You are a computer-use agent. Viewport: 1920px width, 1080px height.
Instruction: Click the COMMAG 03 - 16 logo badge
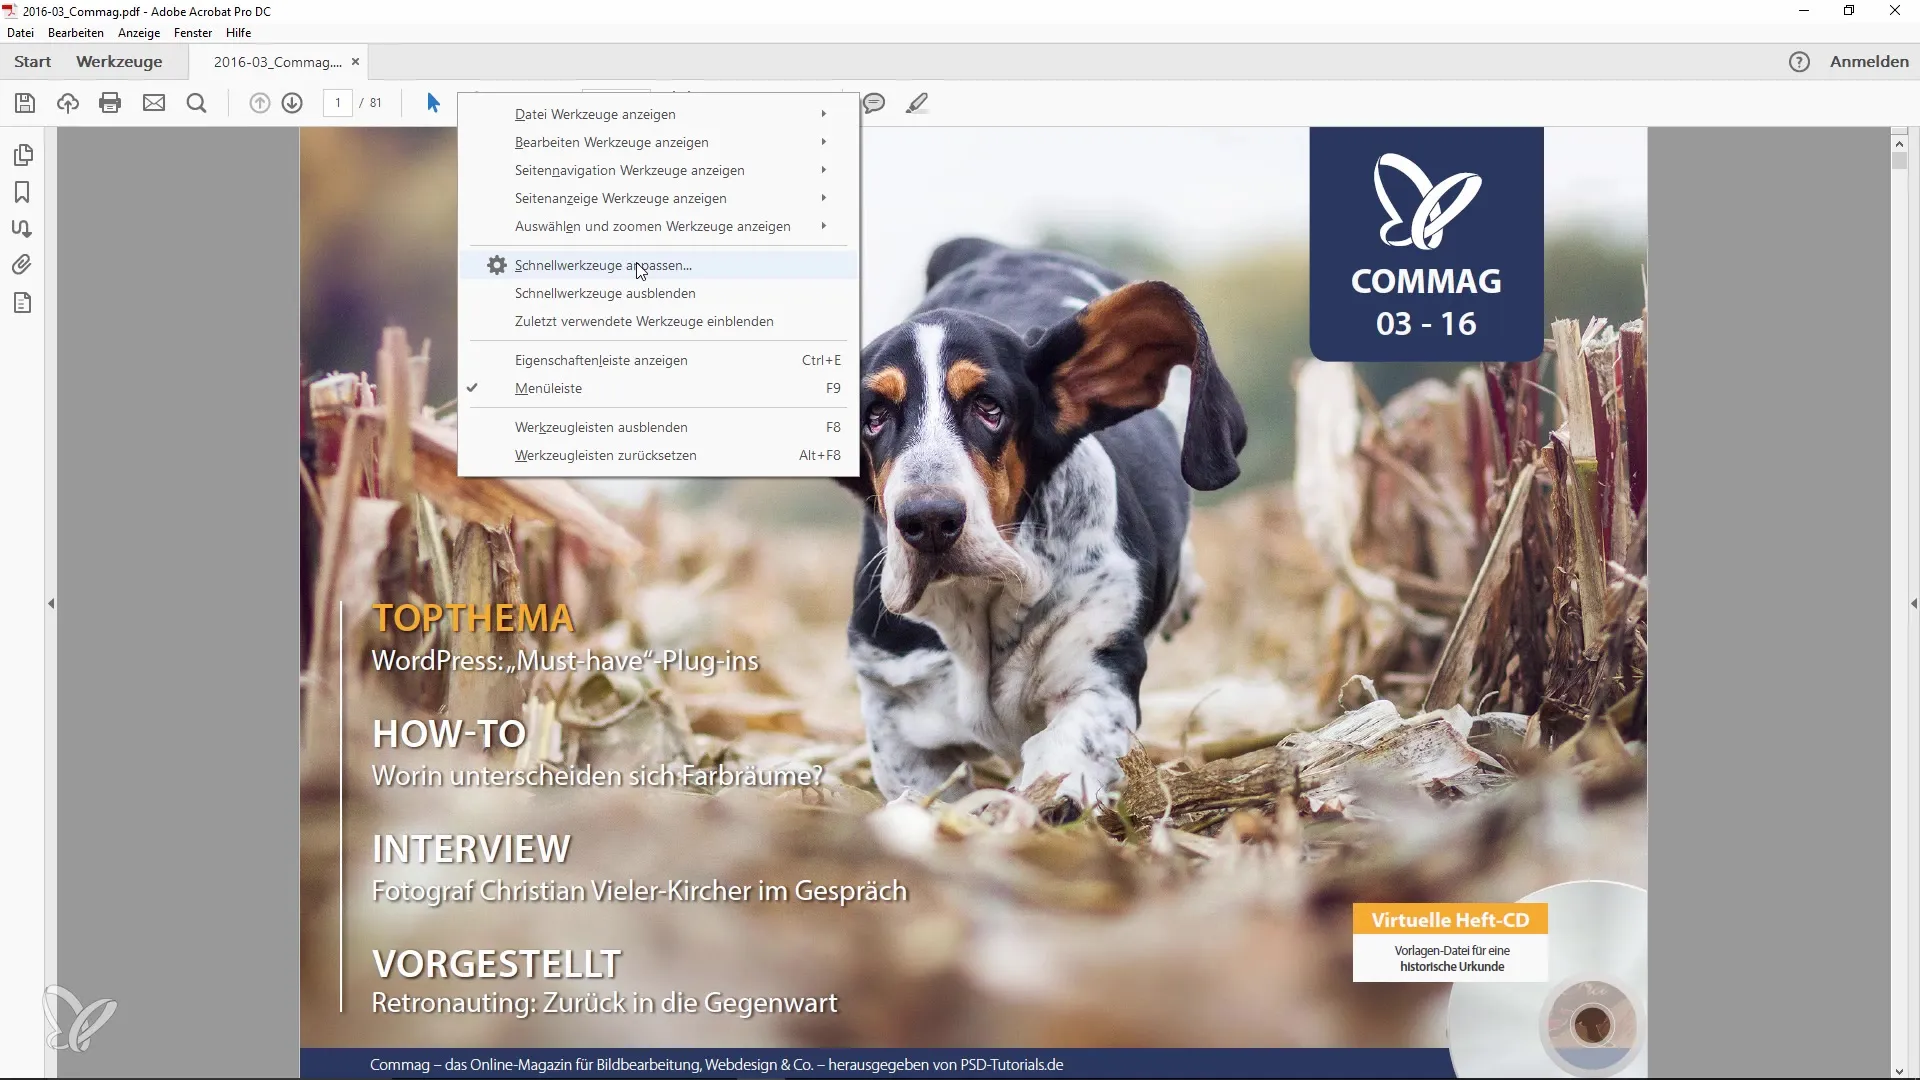1427,244
